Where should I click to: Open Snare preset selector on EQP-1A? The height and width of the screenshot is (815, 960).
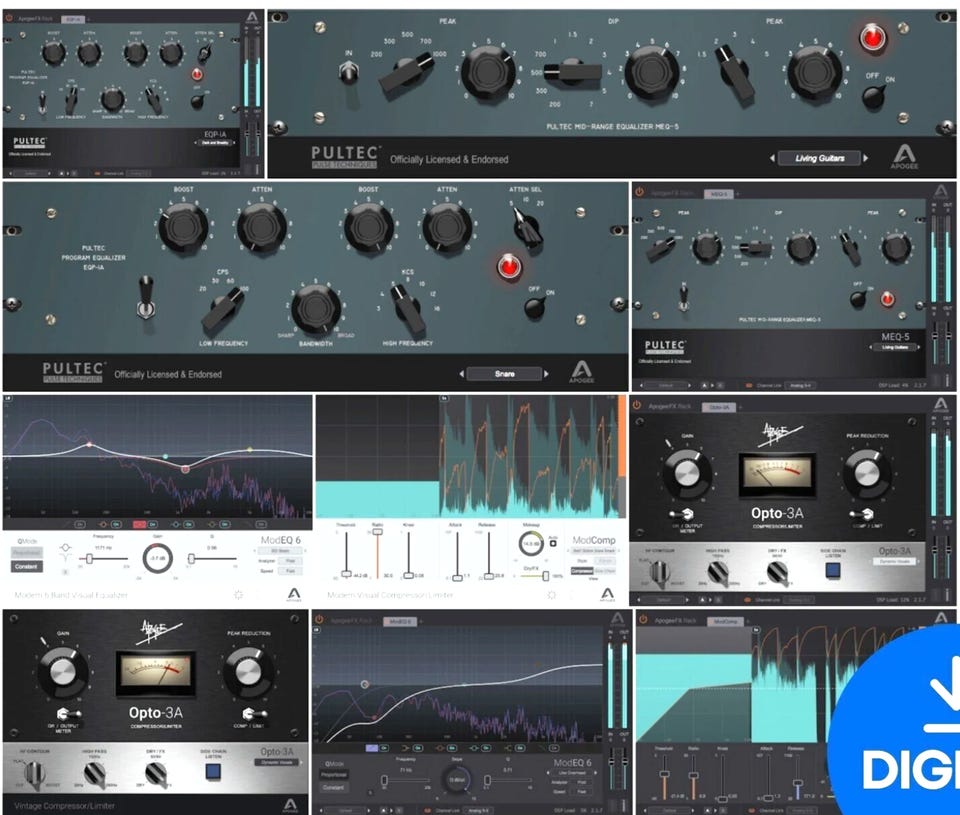coord(504,374)
